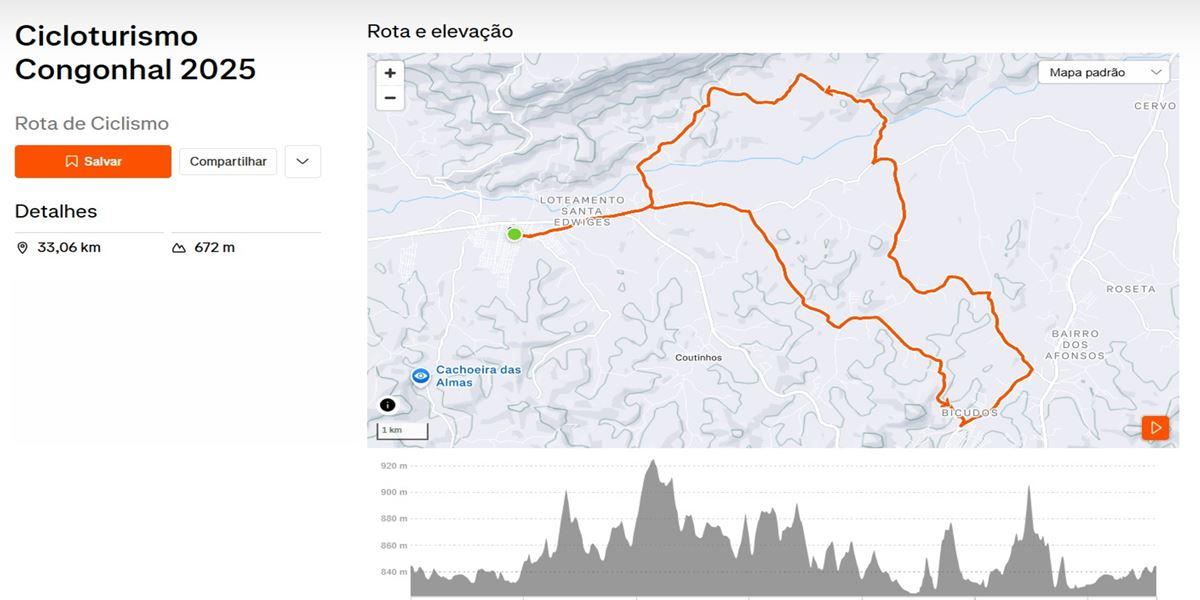1200x600 pixels.
Task: Click the distance pin icon beside 33,06 km
Action: coord(23,248)
